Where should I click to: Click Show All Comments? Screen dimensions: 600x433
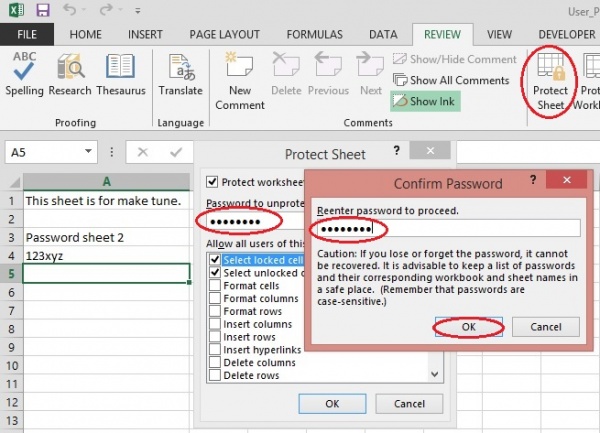click(452, 80)
